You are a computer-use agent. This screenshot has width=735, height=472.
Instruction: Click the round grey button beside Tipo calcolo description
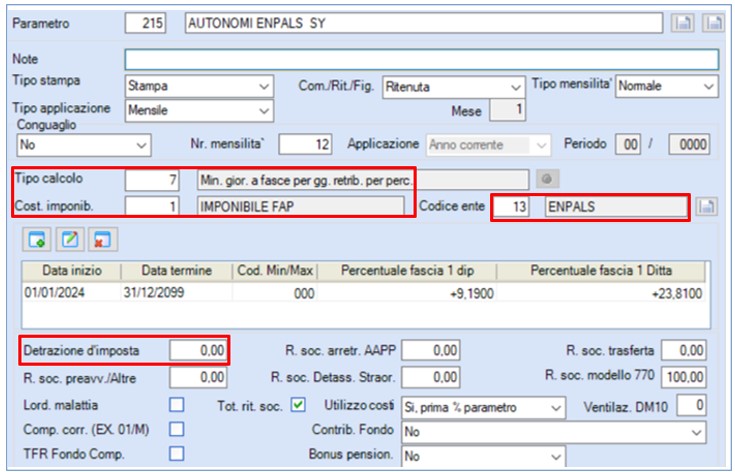click(x=547, y=179)
